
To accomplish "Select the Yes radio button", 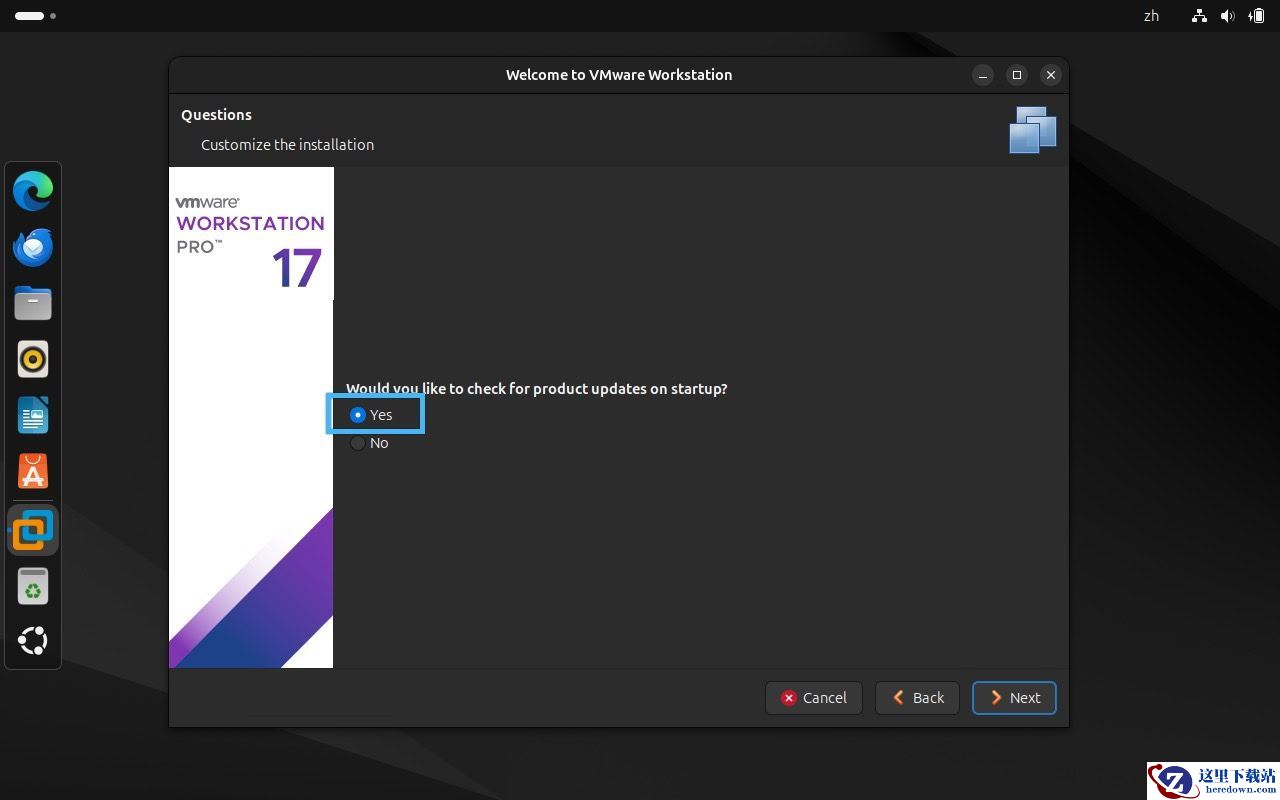I will [x=358, y=415].
